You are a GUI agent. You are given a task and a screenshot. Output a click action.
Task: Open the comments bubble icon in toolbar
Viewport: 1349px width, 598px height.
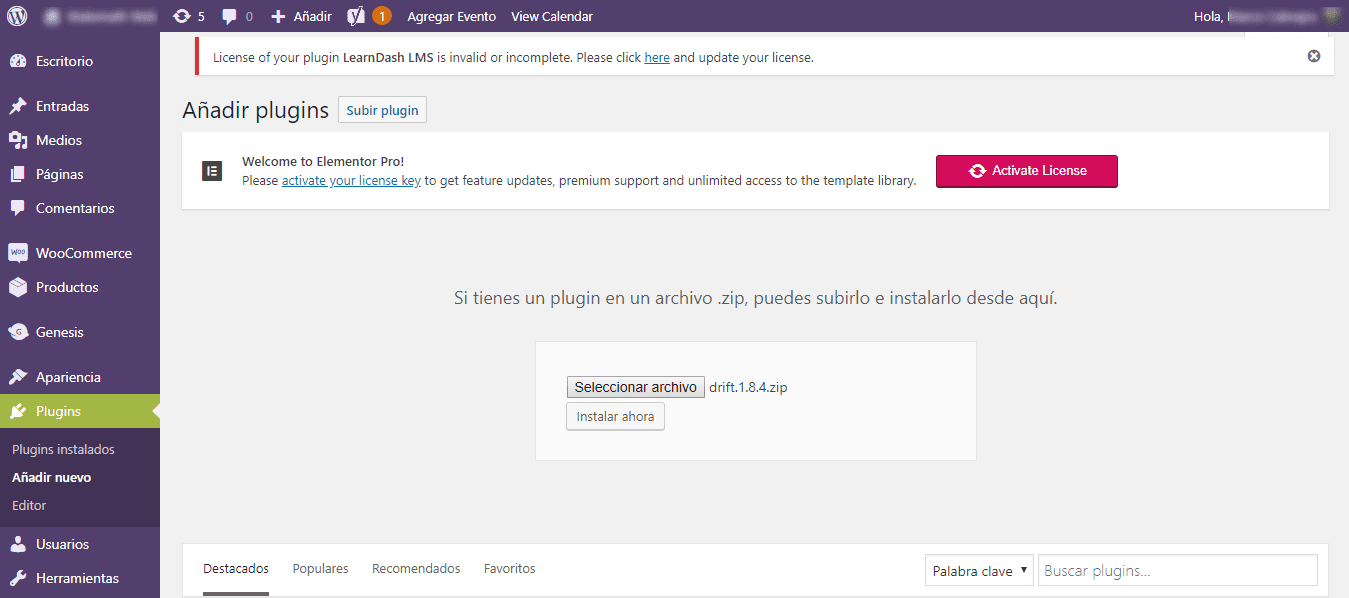point(237,16)
